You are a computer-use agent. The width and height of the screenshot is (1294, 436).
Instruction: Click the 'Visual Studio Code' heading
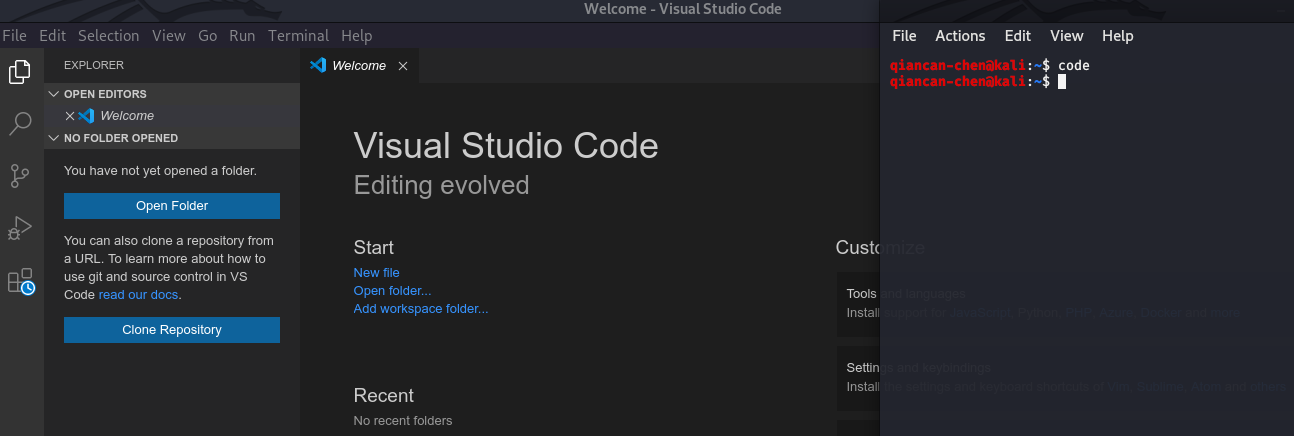506,146
